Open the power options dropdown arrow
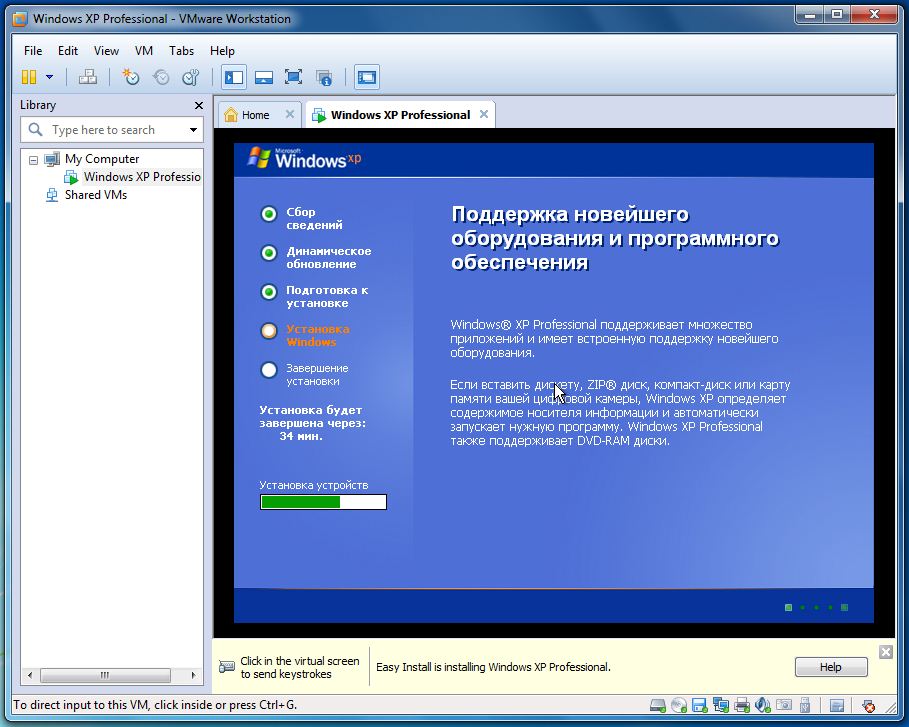The height and width of the screenshot is (727, 909). click(49, 77)
